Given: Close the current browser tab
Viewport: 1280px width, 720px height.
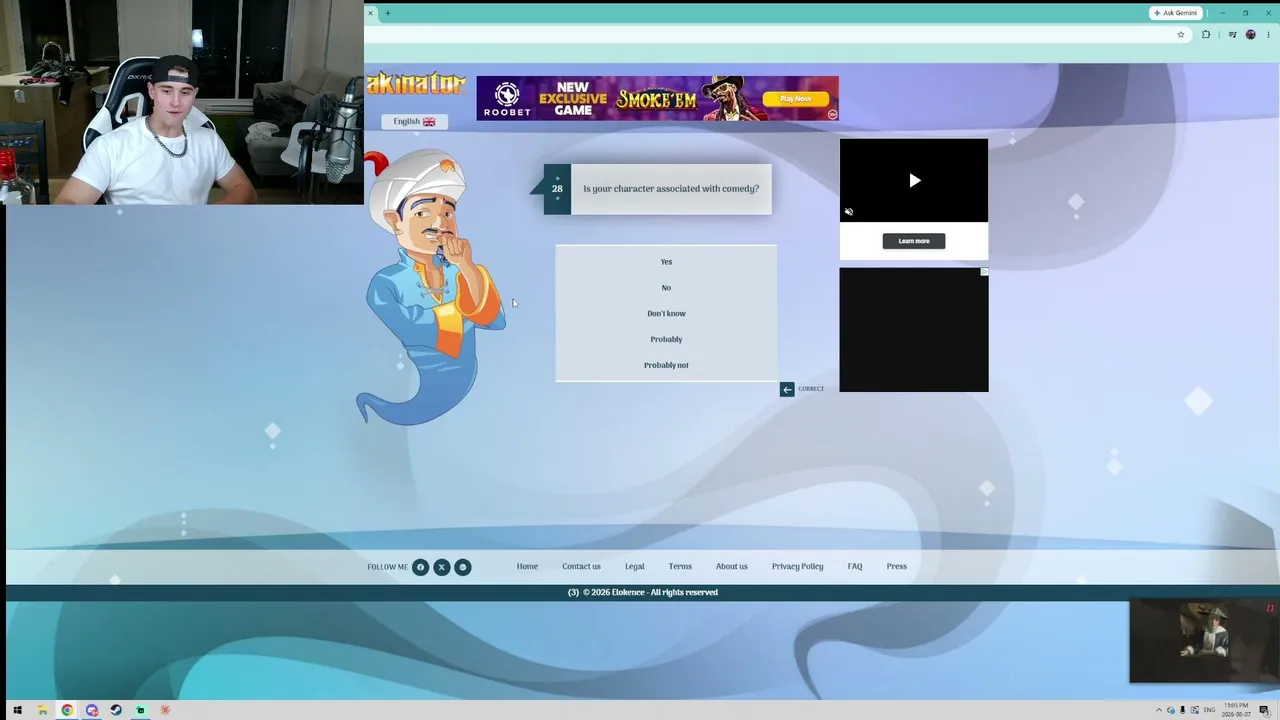Looking at the screenshot, I should (x=370, y=13).
